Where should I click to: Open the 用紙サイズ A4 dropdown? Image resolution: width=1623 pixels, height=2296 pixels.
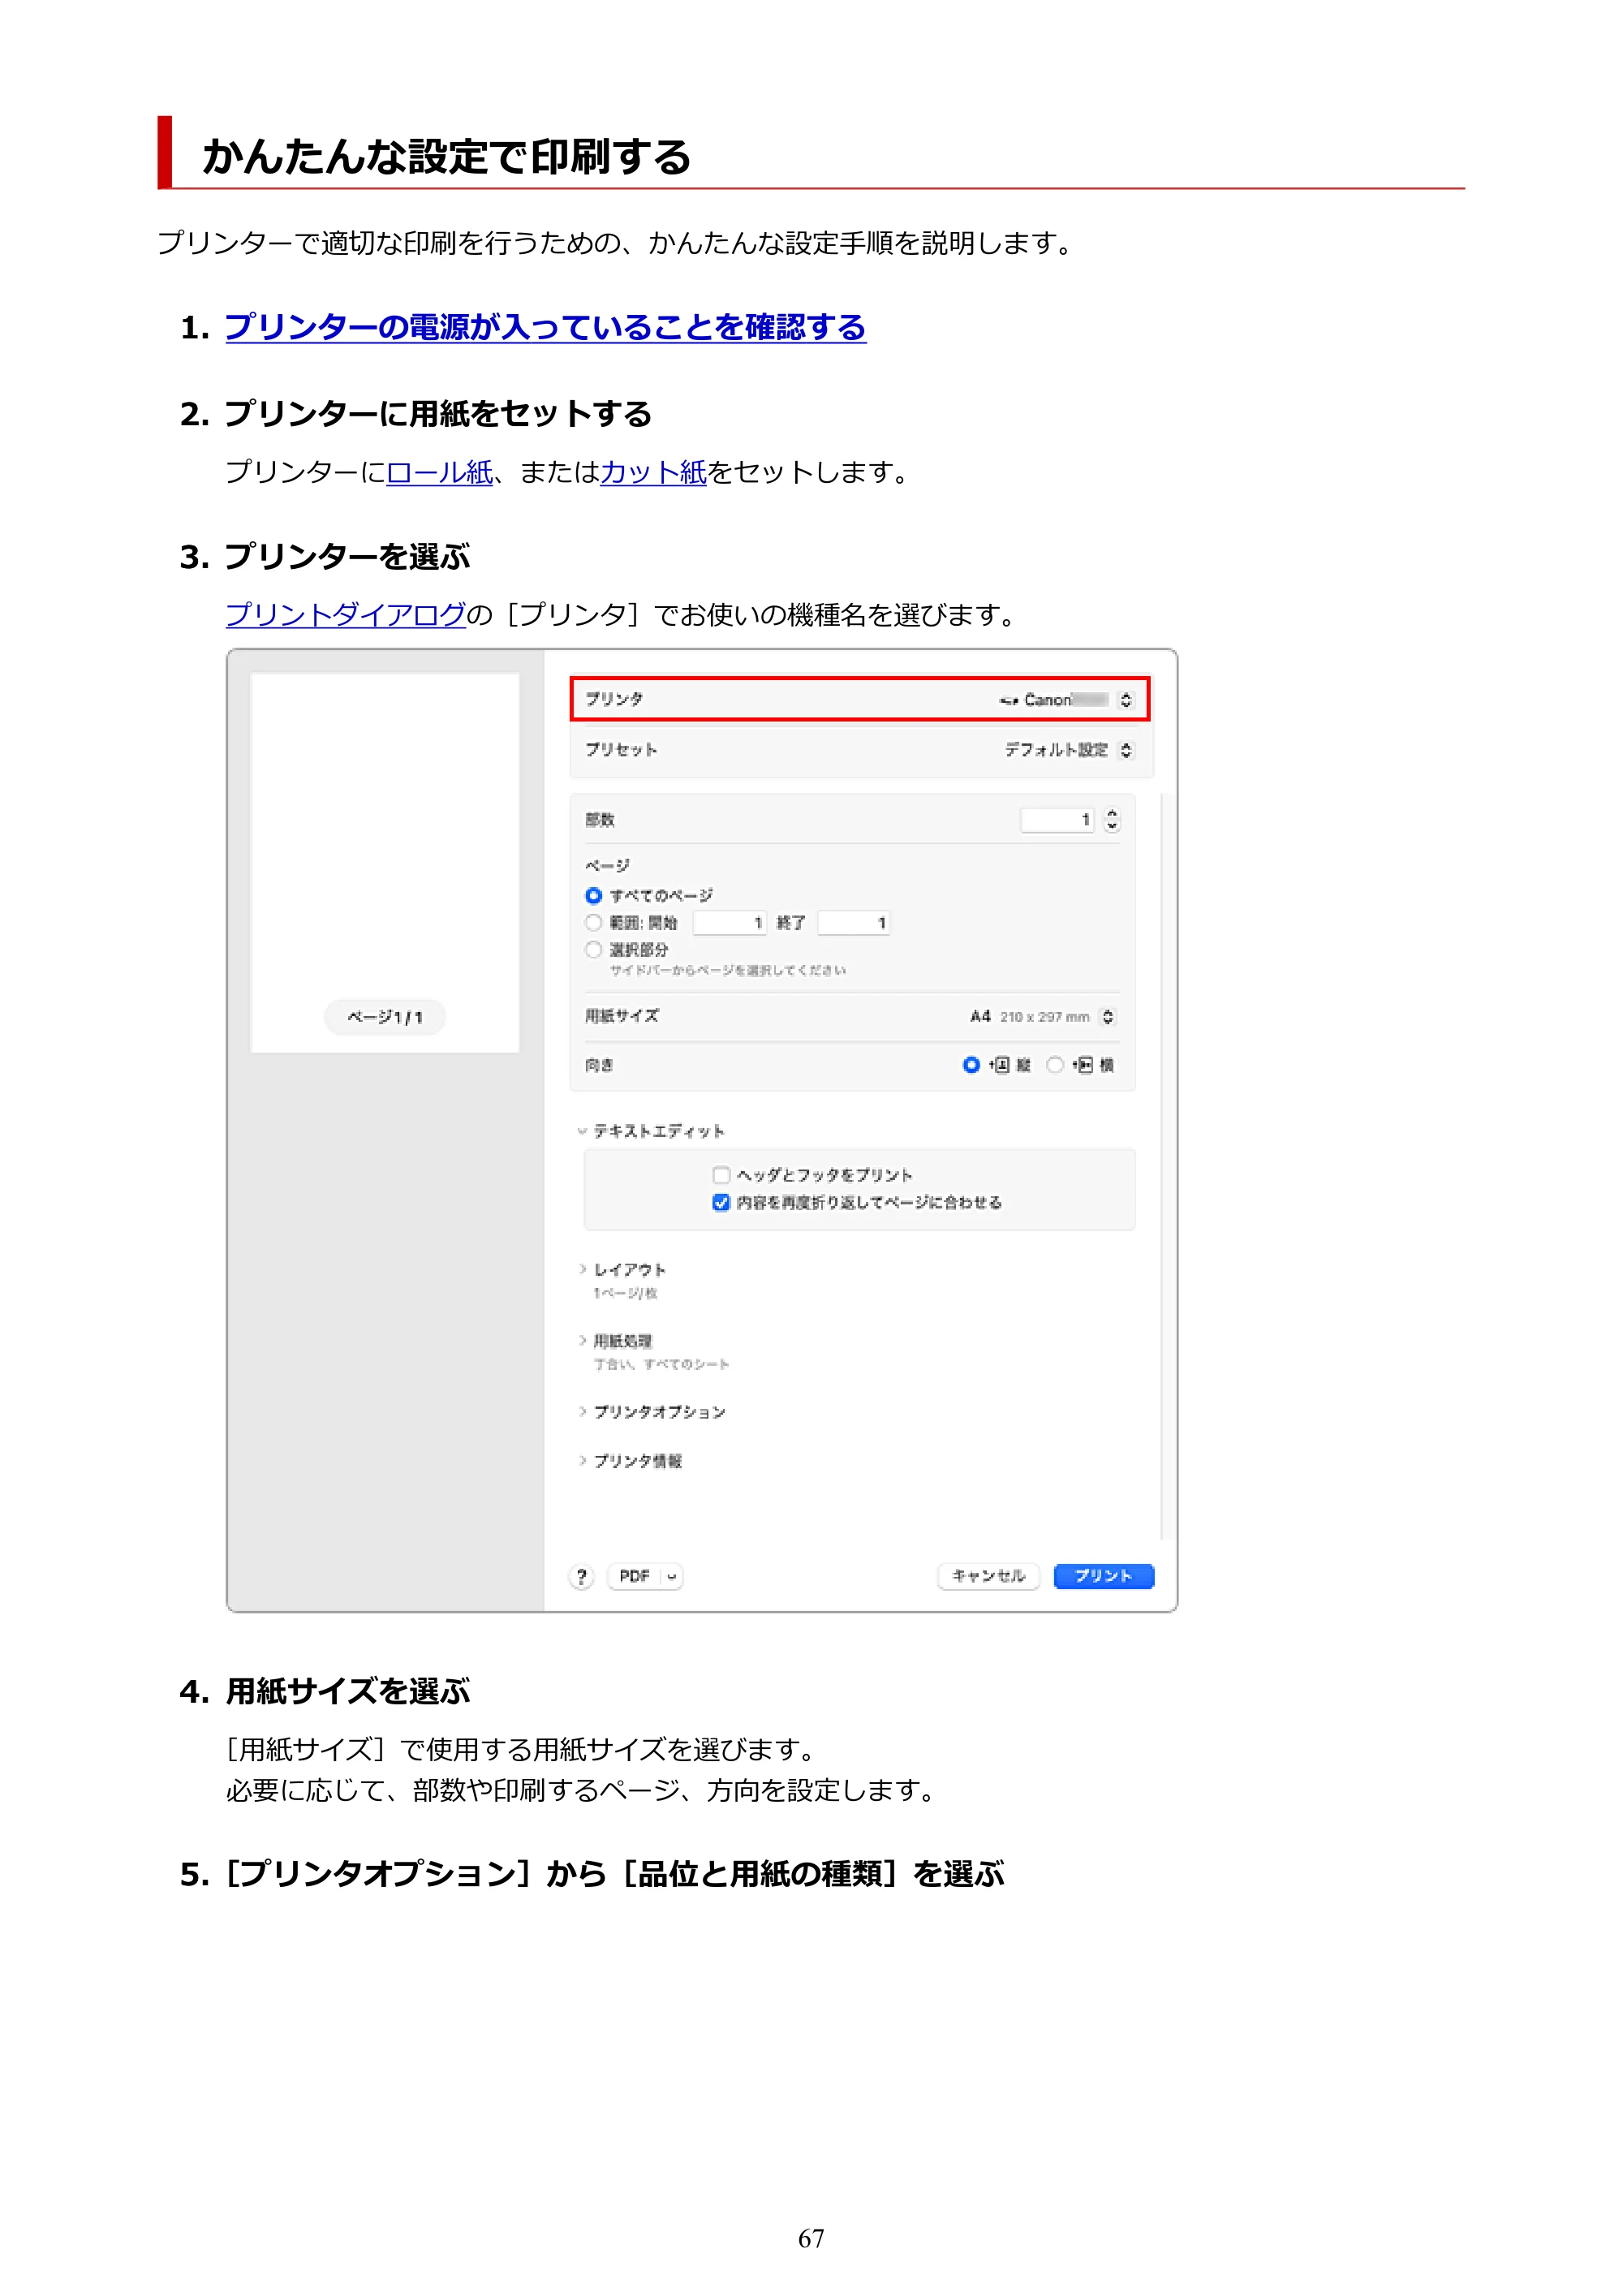1043,1016
